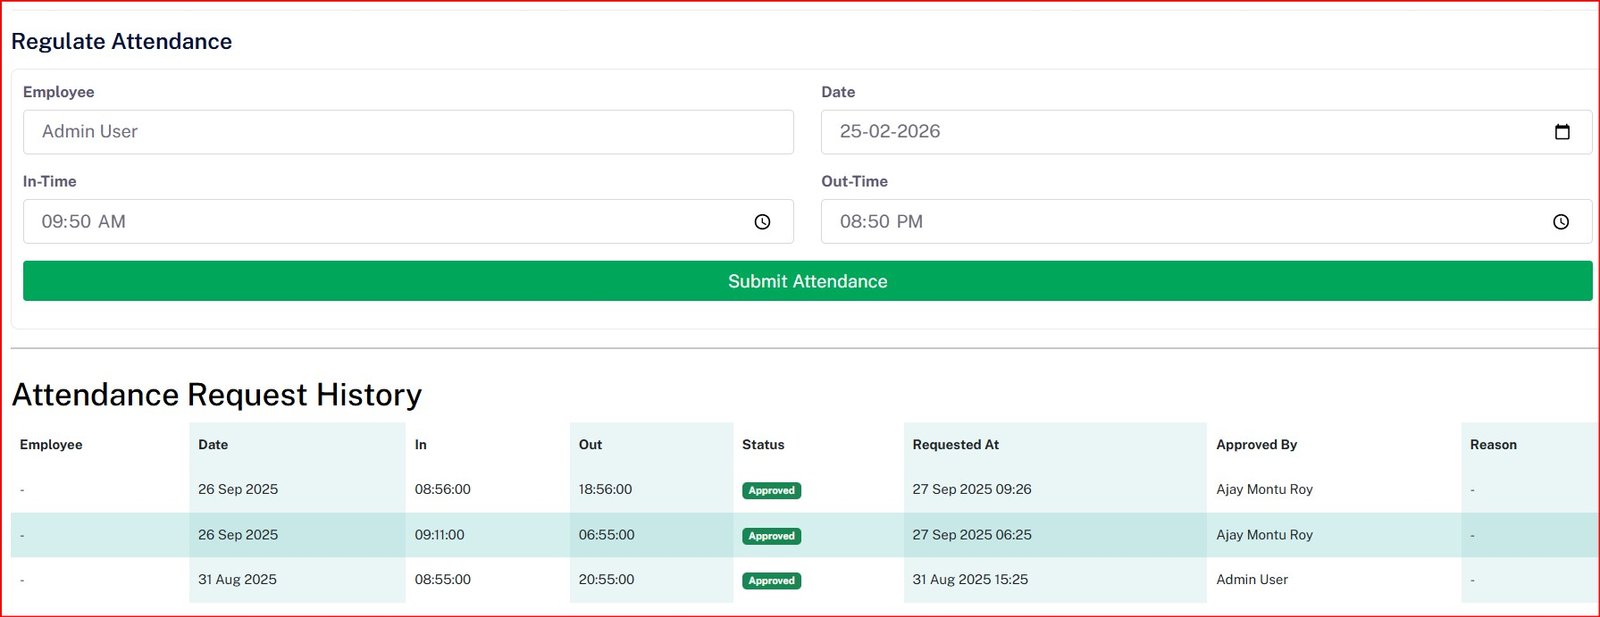Screen dimensions: 1600x617
Task: Click the Approved badge for 31 Aug 2025
Action: click(x=771, y=581)
